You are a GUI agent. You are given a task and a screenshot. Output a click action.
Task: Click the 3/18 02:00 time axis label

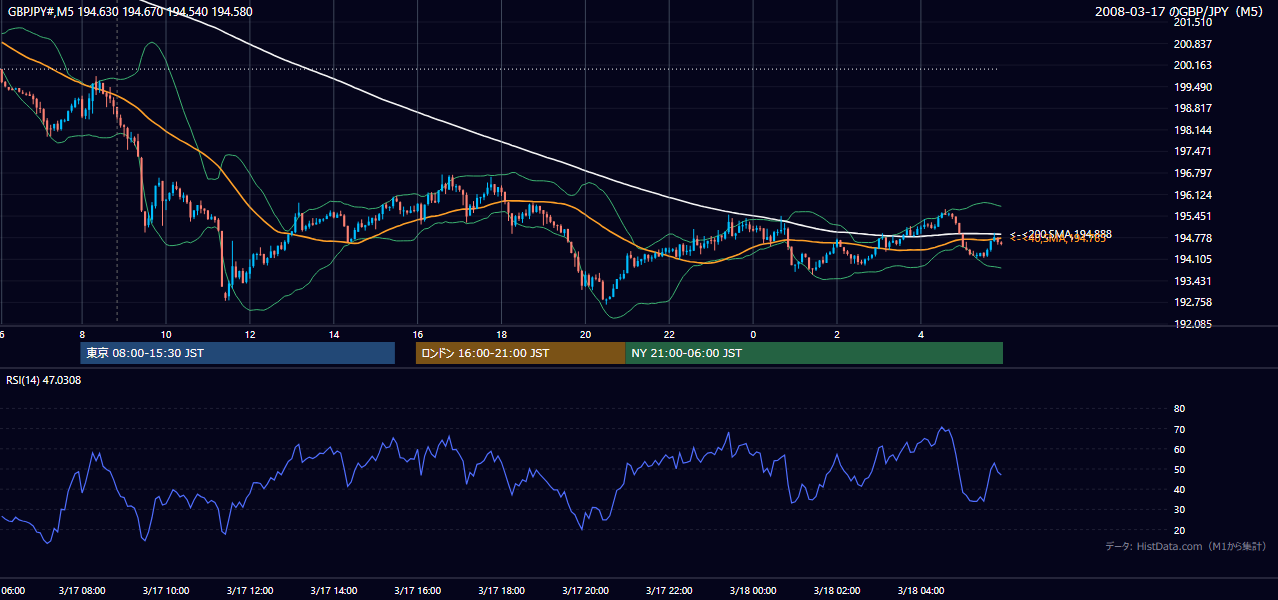(837, 590)
